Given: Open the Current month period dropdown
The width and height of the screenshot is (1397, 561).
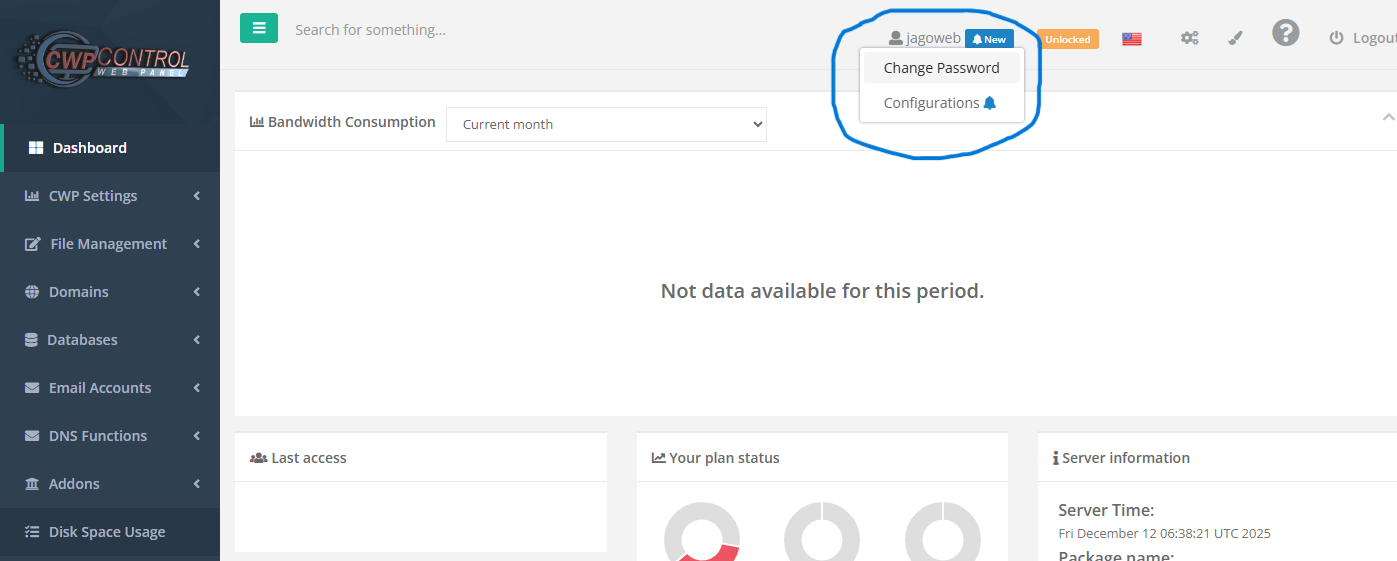Looking at the screenshot, I should [606, 124].
